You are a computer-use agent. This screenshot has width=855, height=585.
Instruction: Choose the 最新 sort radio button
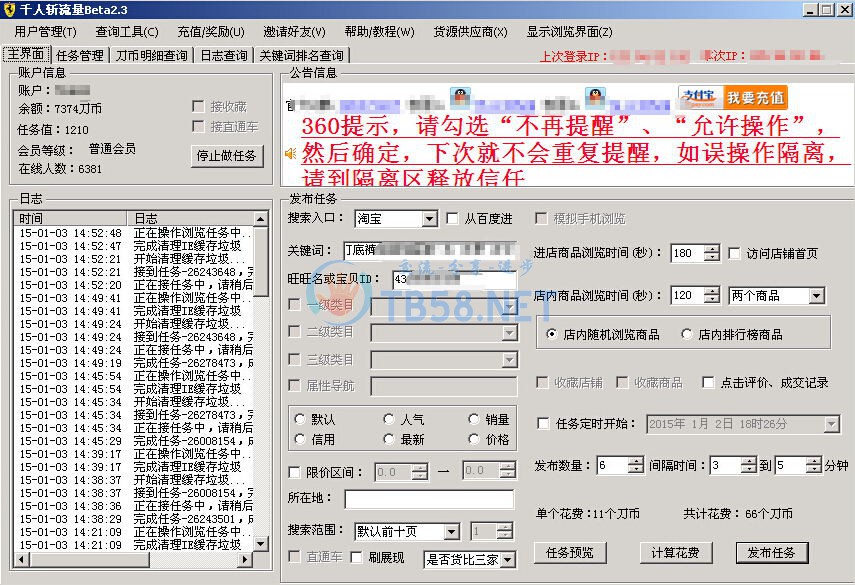point(389,439)
